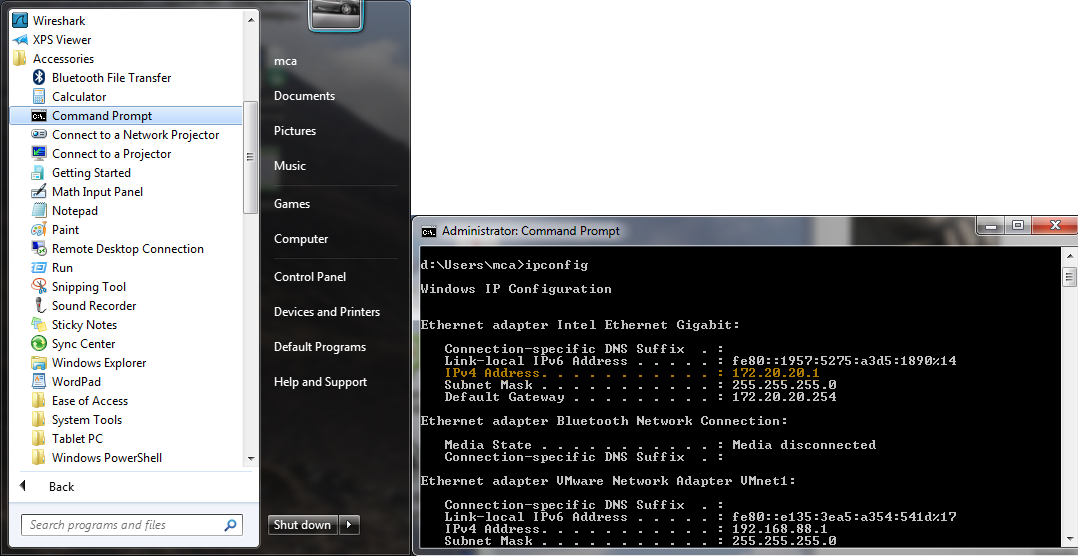Click the Media disconnected status line
The image size is (1078, 556).
point(660,445)
